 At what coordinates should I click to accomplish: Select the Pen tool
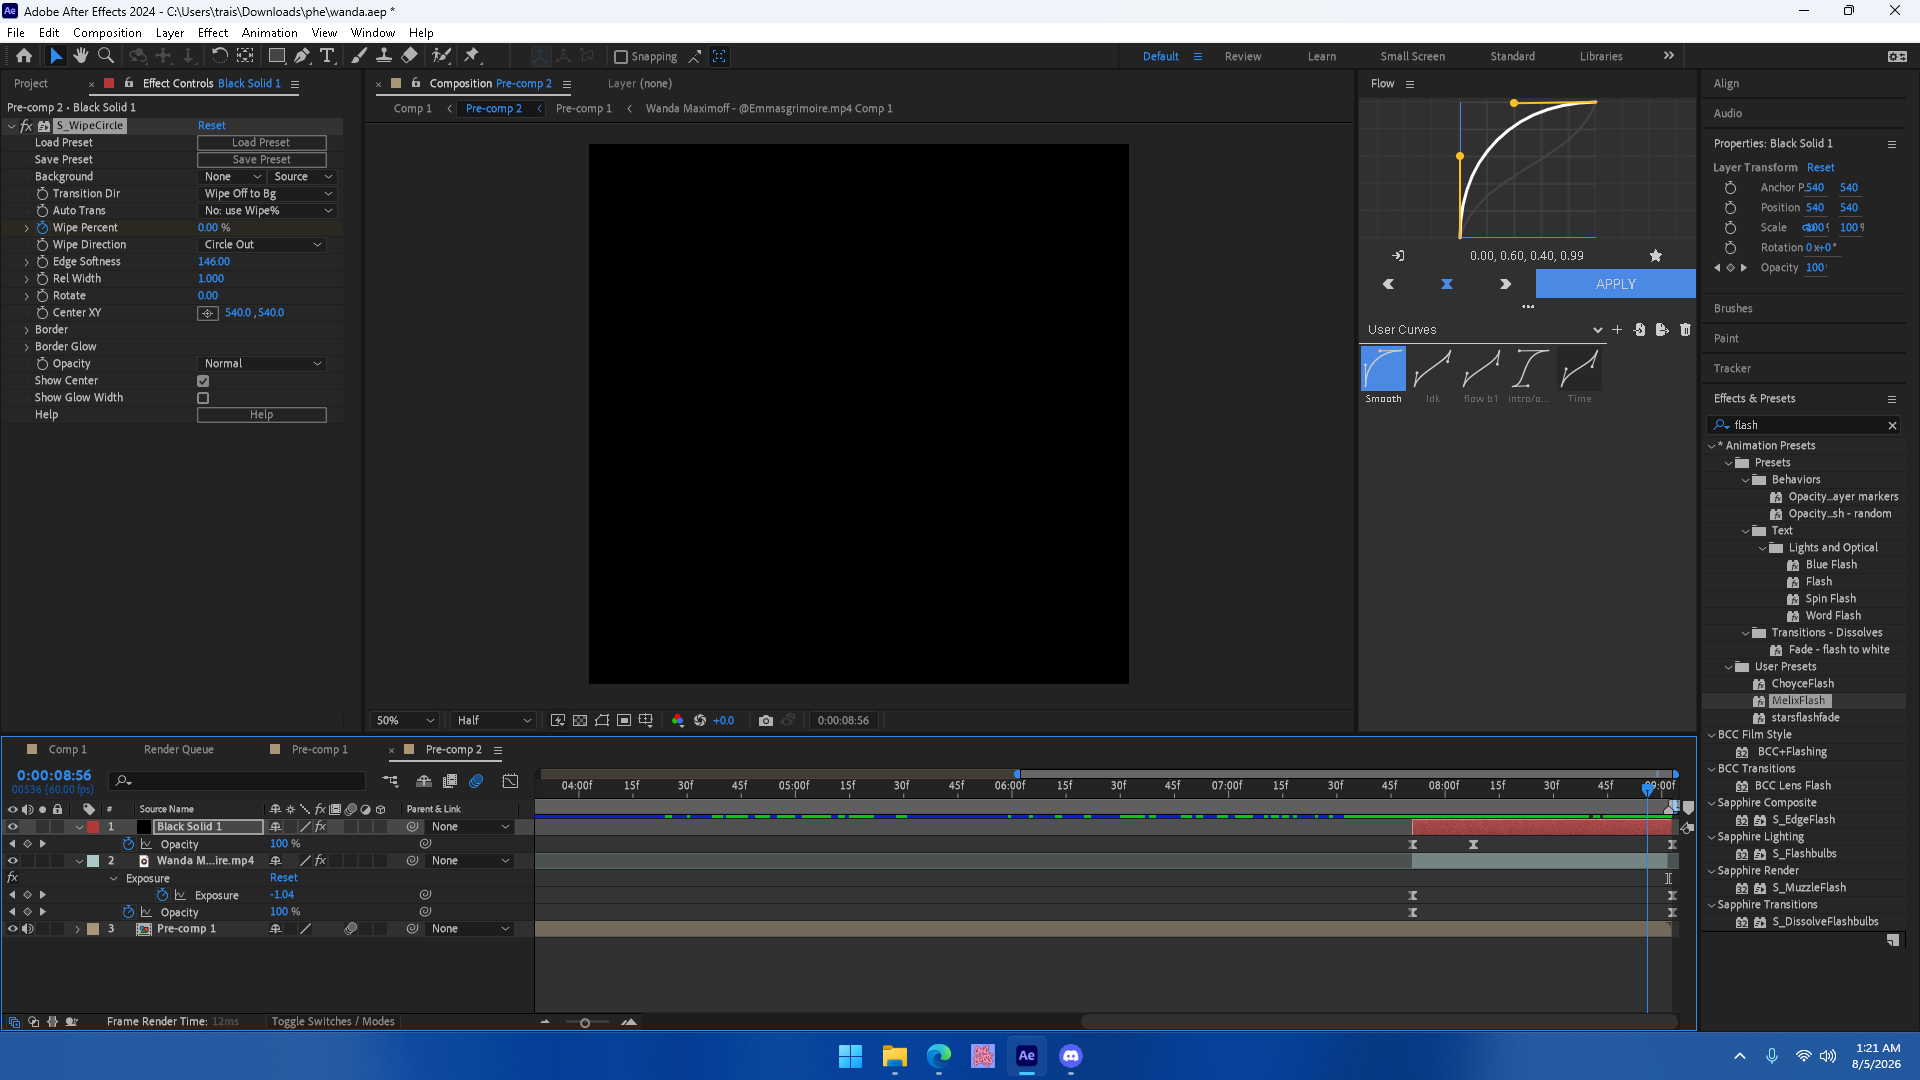pyautogui.click(x=302, y=56)
